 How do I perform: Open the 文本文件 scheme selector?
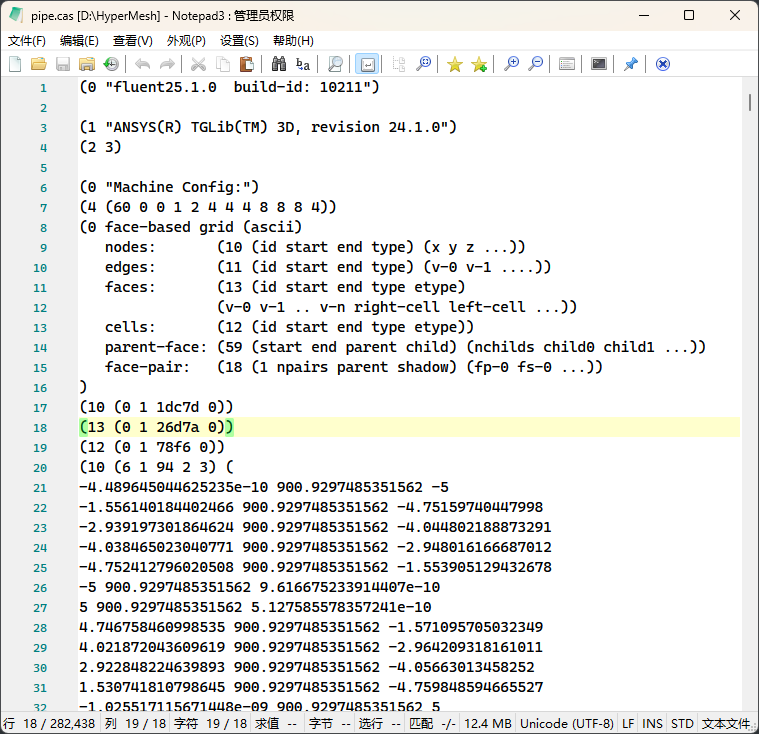click(x=725, y=723)
